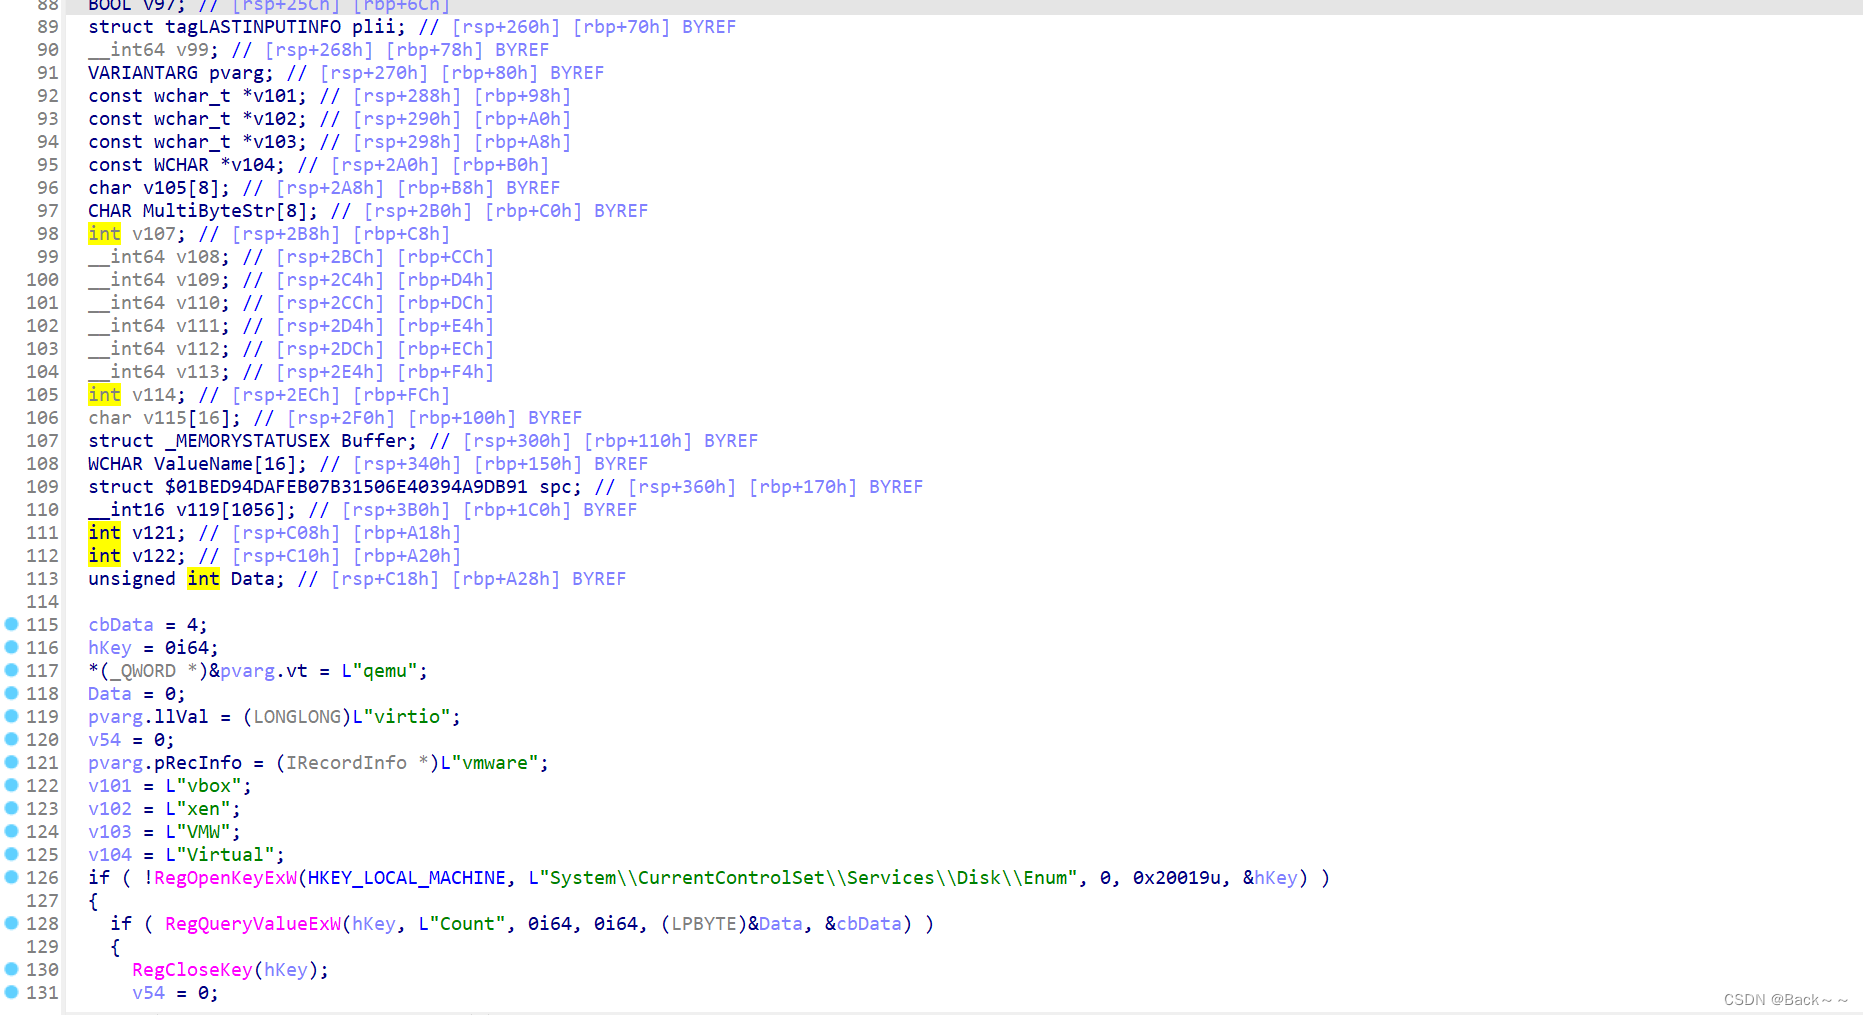The width and height of the screenshot is (1863, 1015).
Task: Click the L"vmware" string
Action: coord(489,763)
